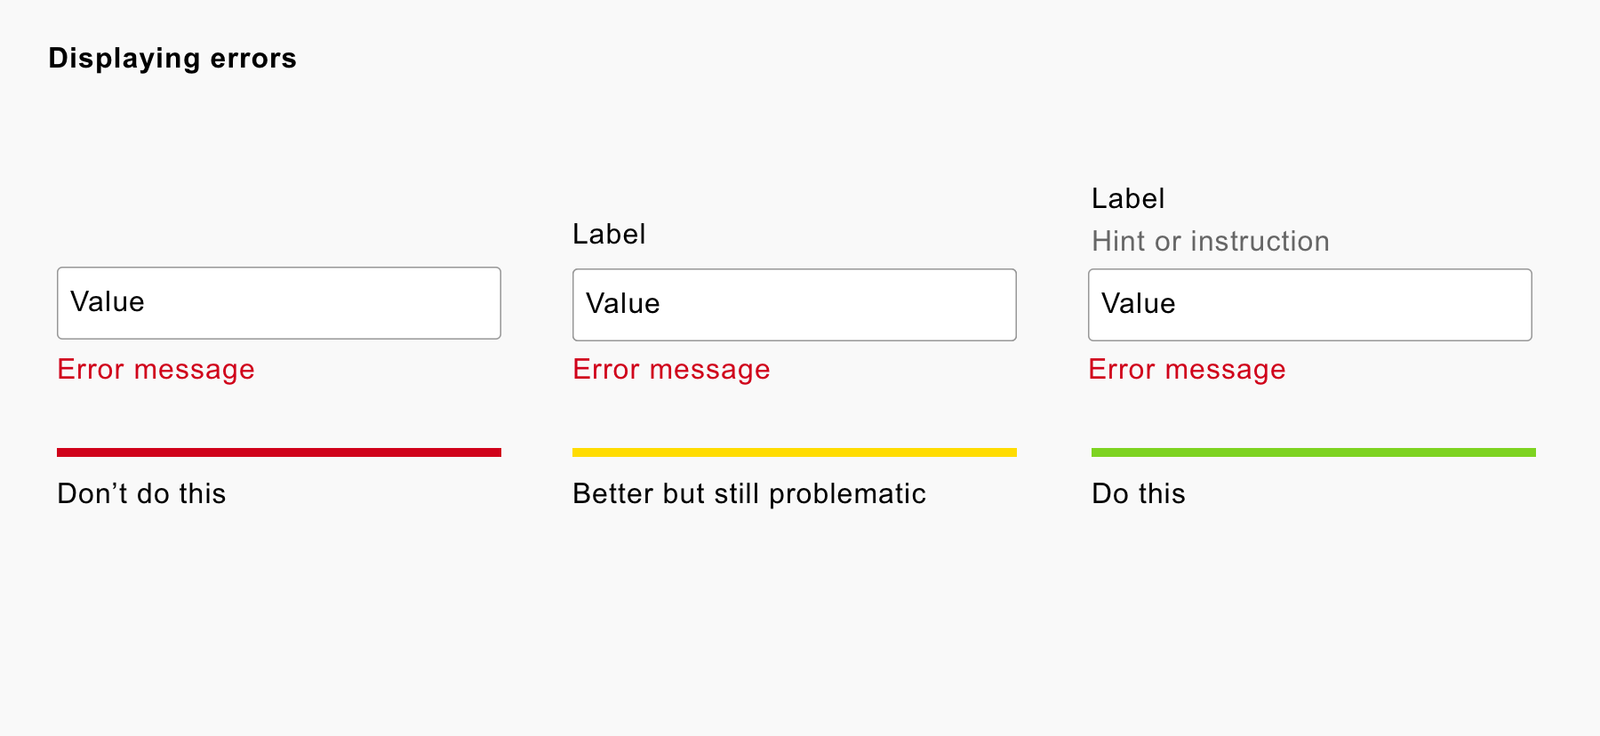Click the 'Displaying errors' heading

click(172, 59)
